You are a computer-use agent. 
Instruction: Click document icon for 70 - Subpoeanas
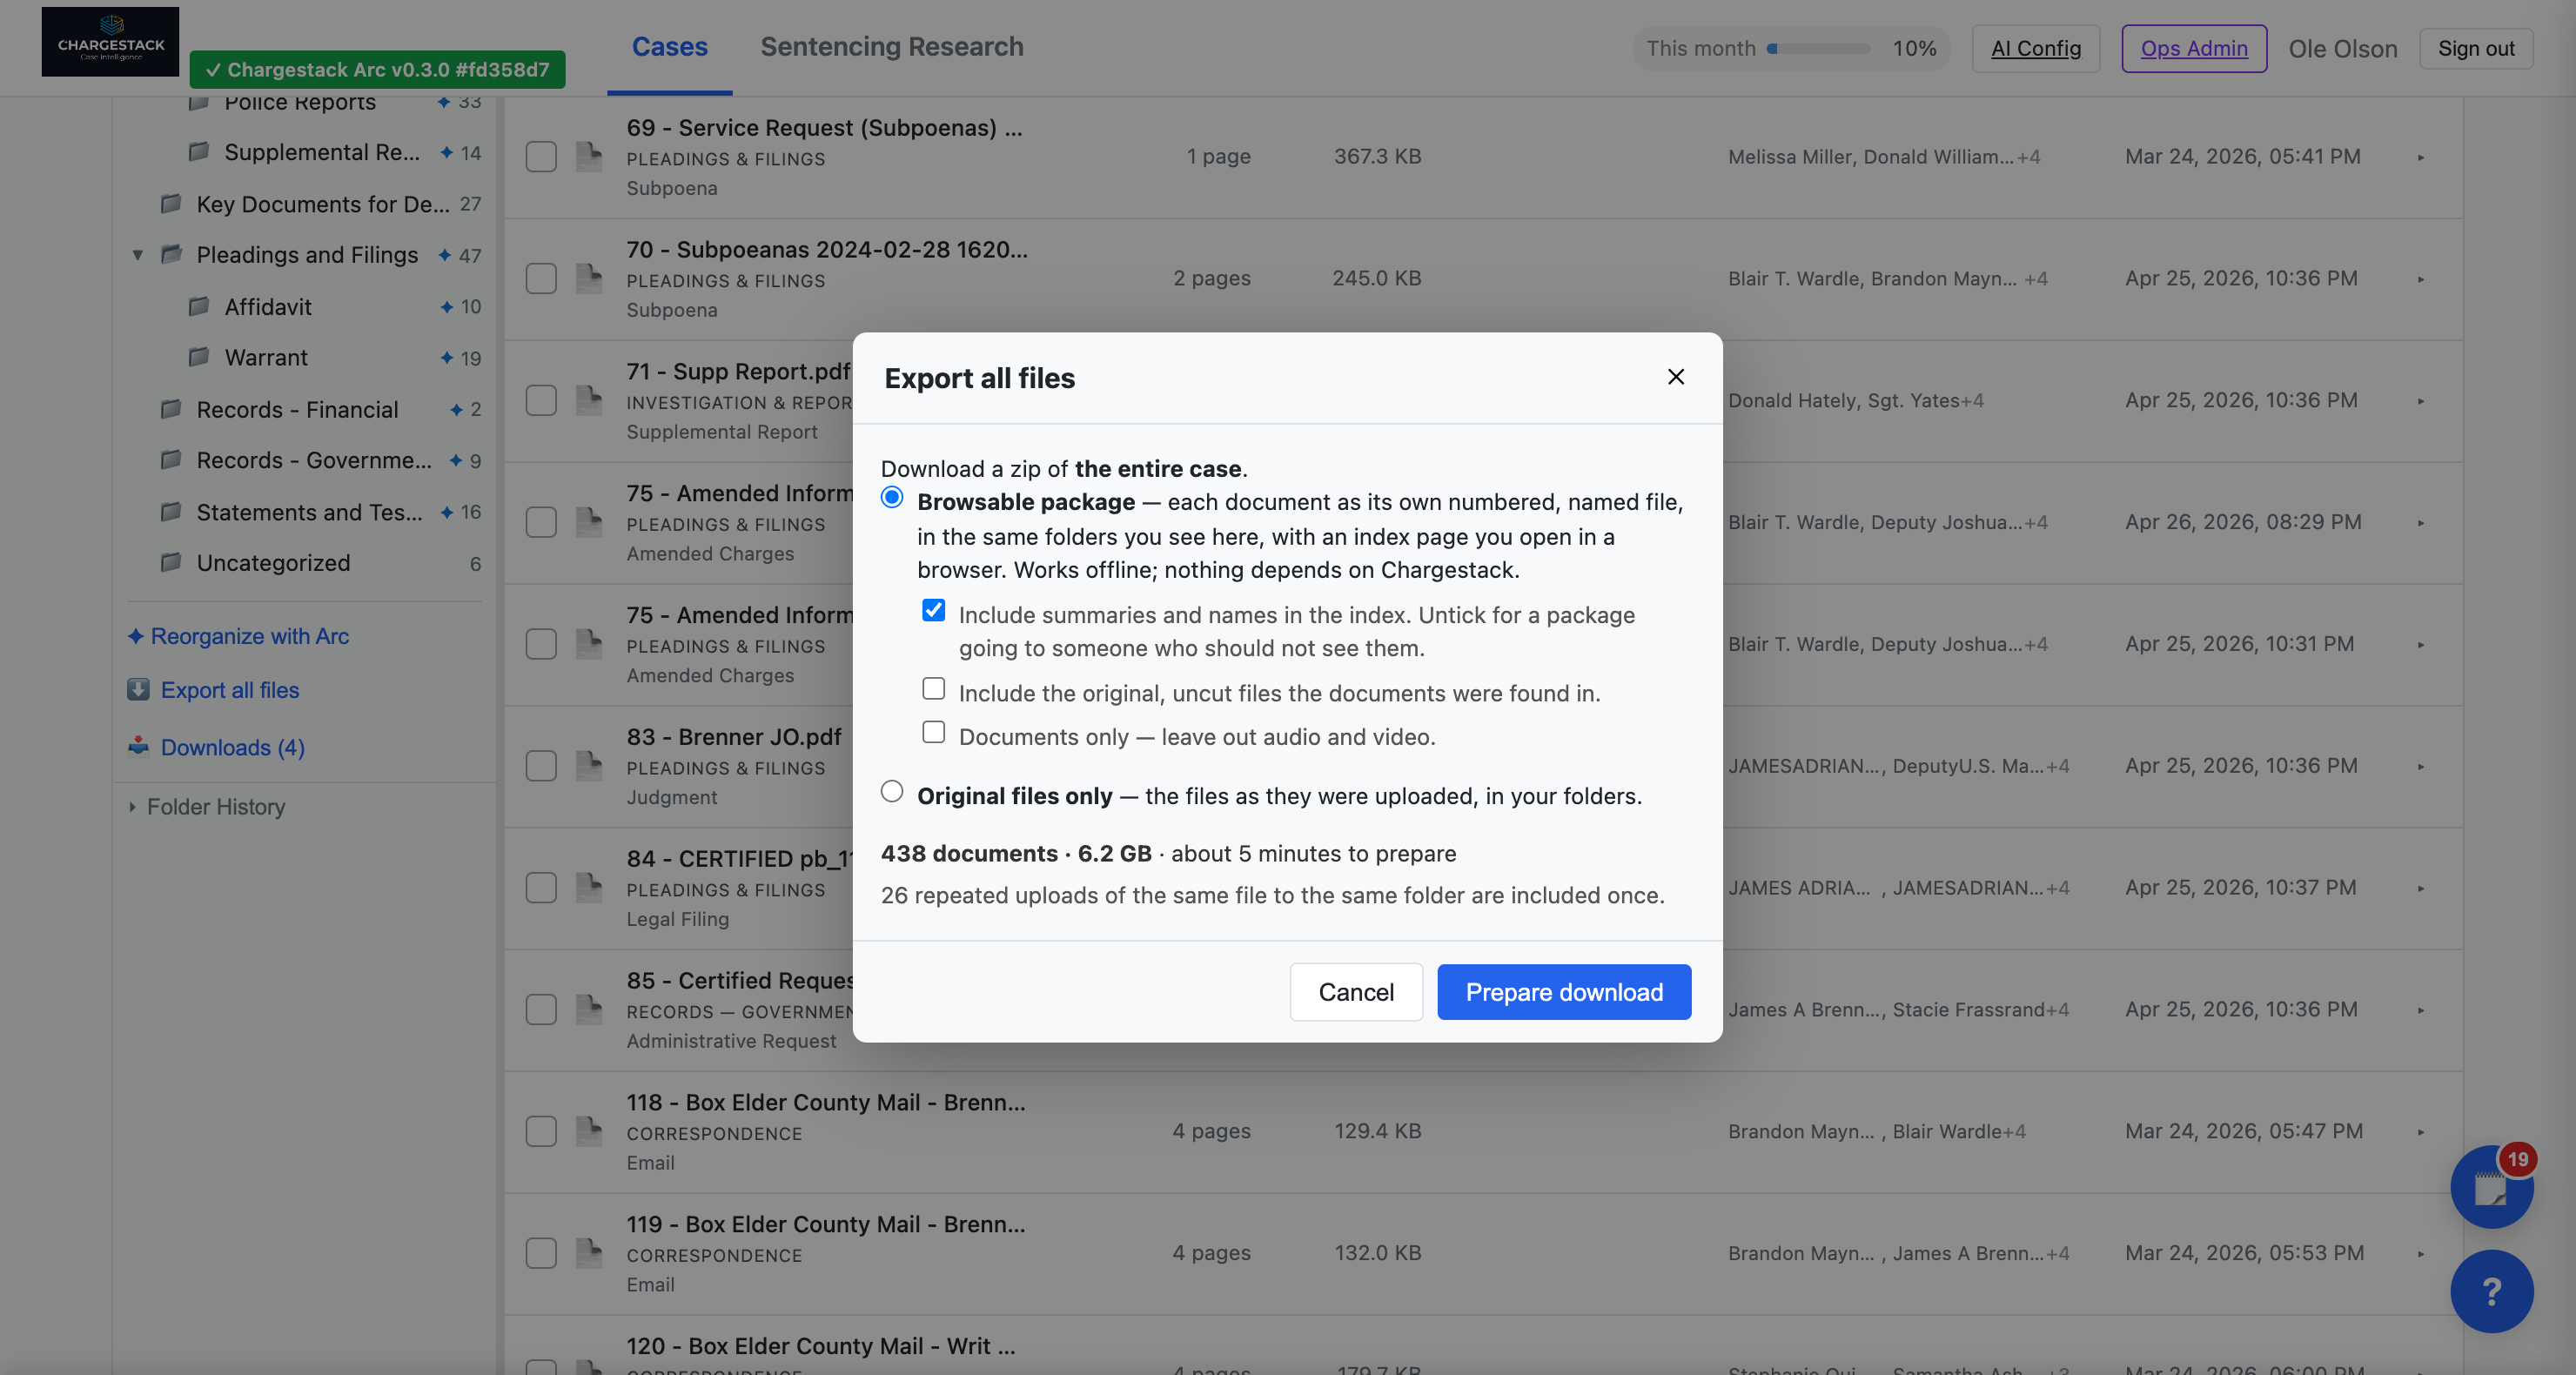pos(589,278)
